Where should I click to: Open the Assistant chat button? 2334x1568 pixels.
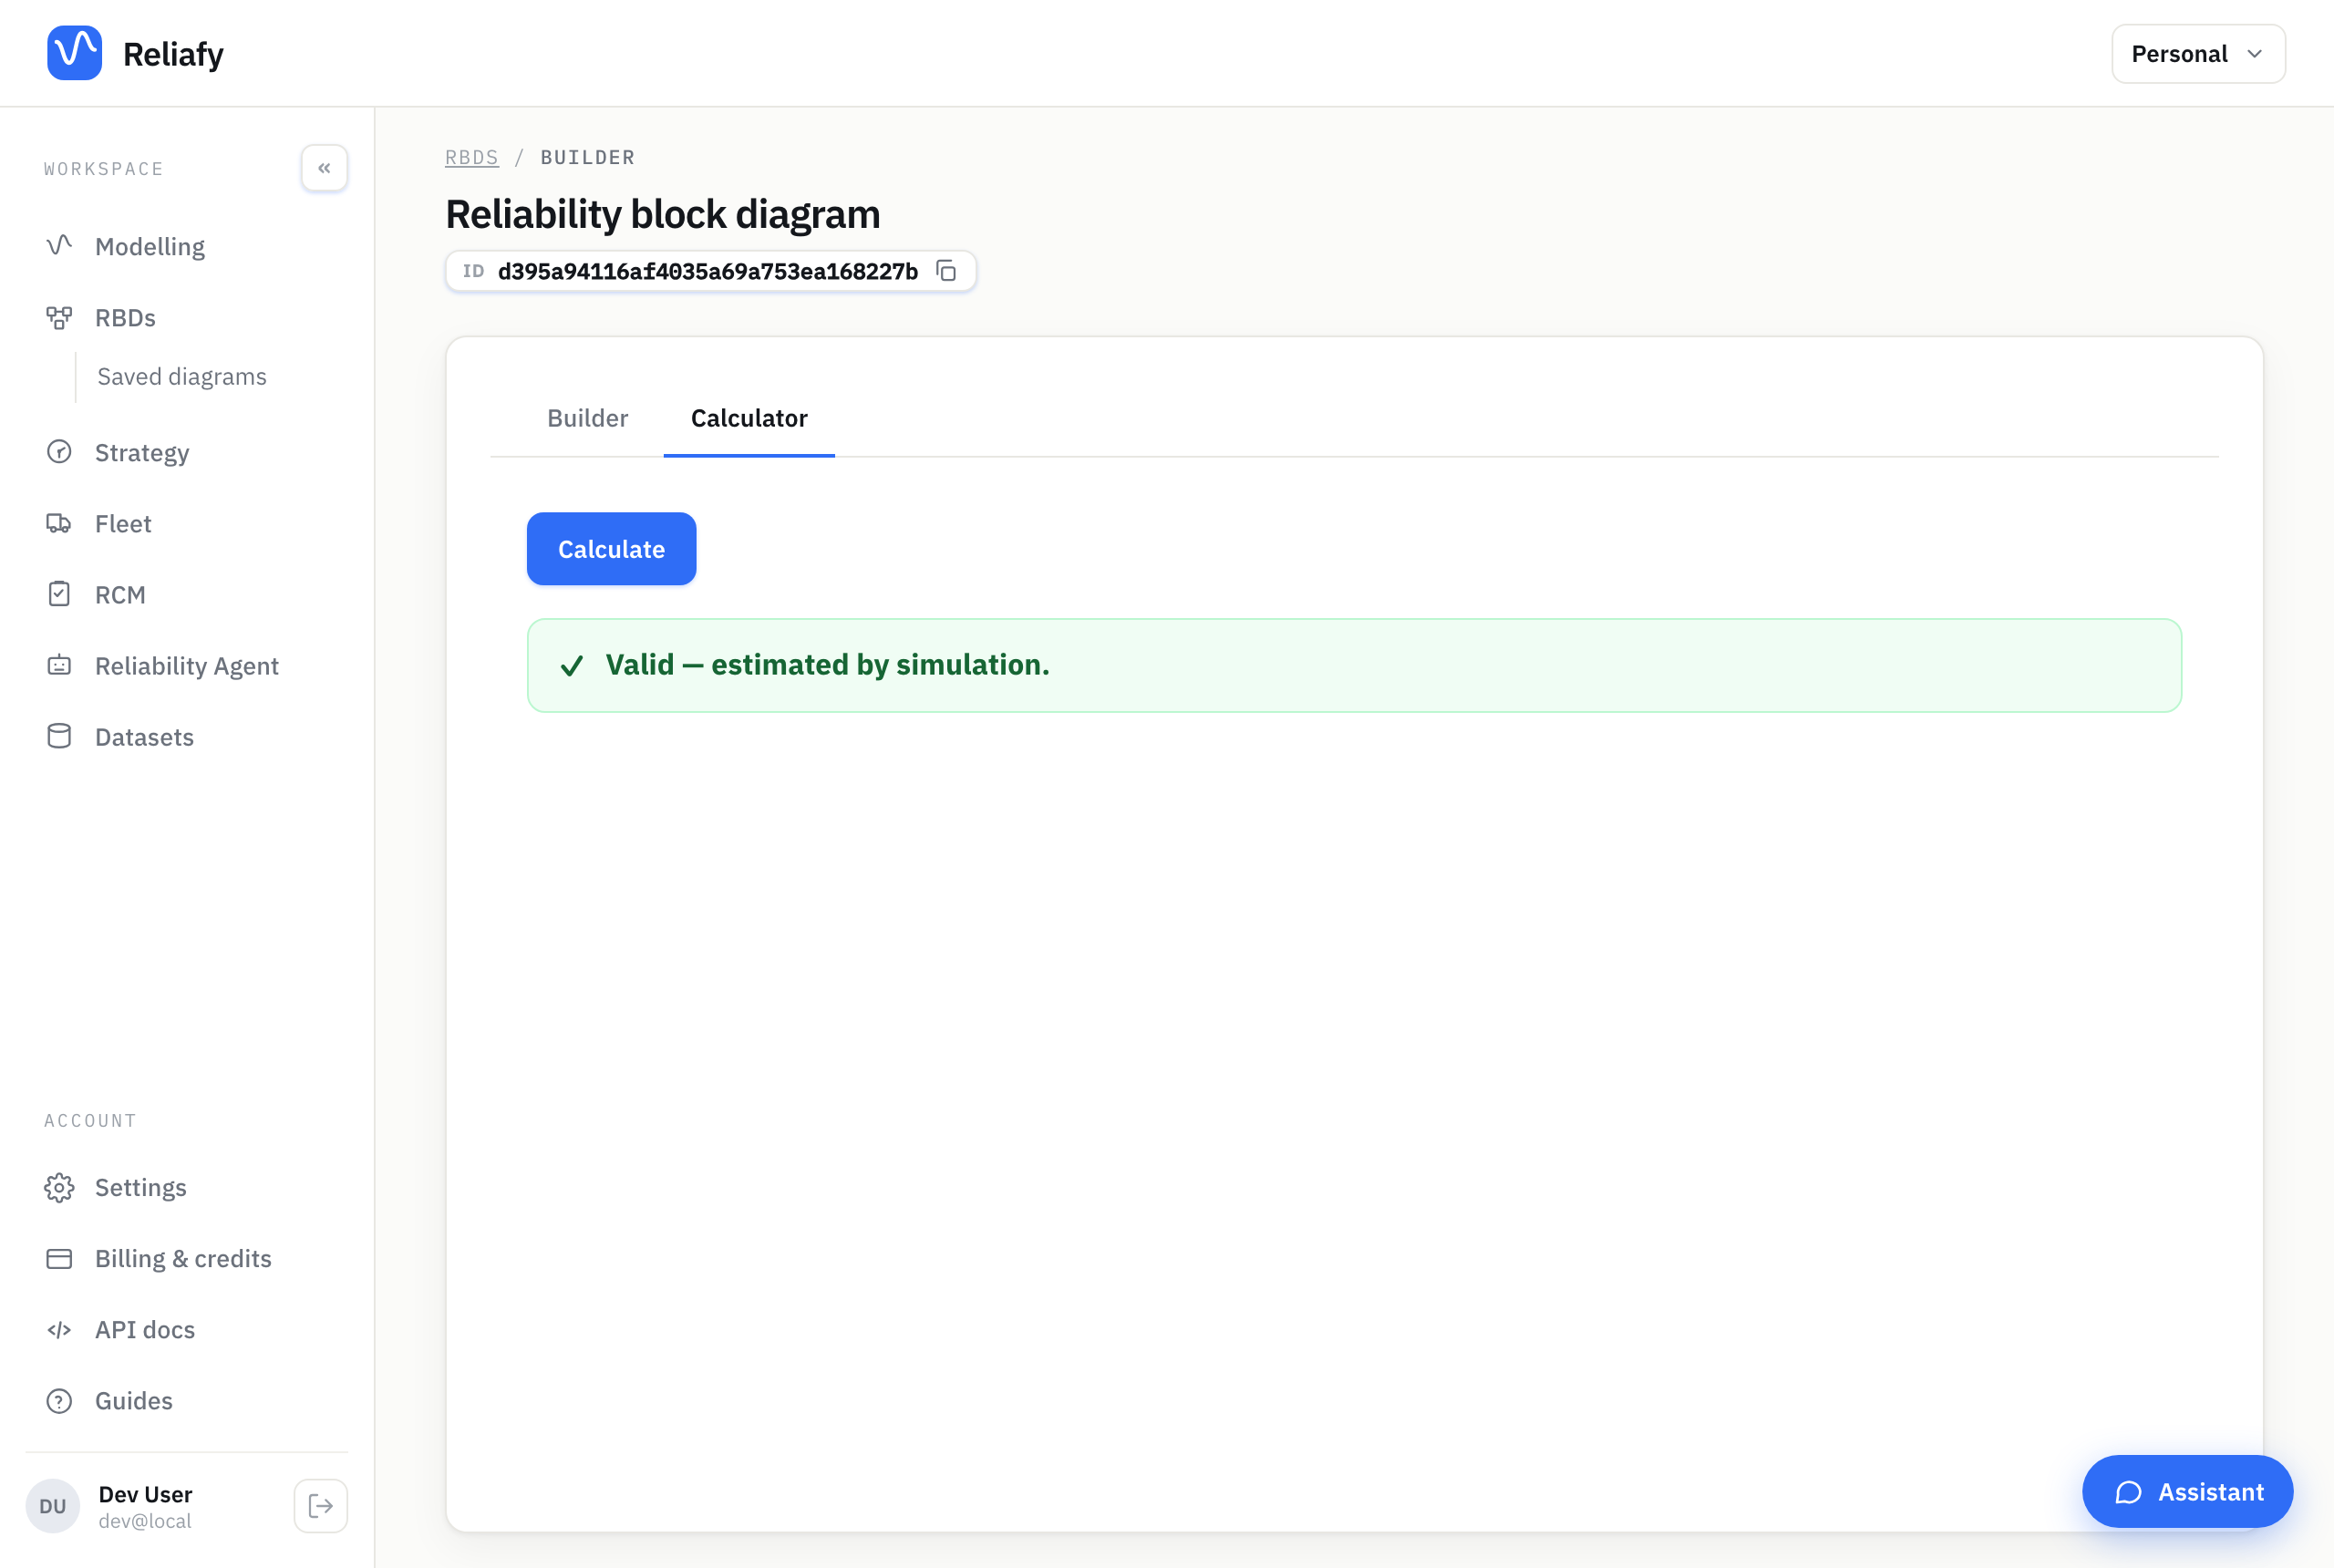click(2187, 1491)
